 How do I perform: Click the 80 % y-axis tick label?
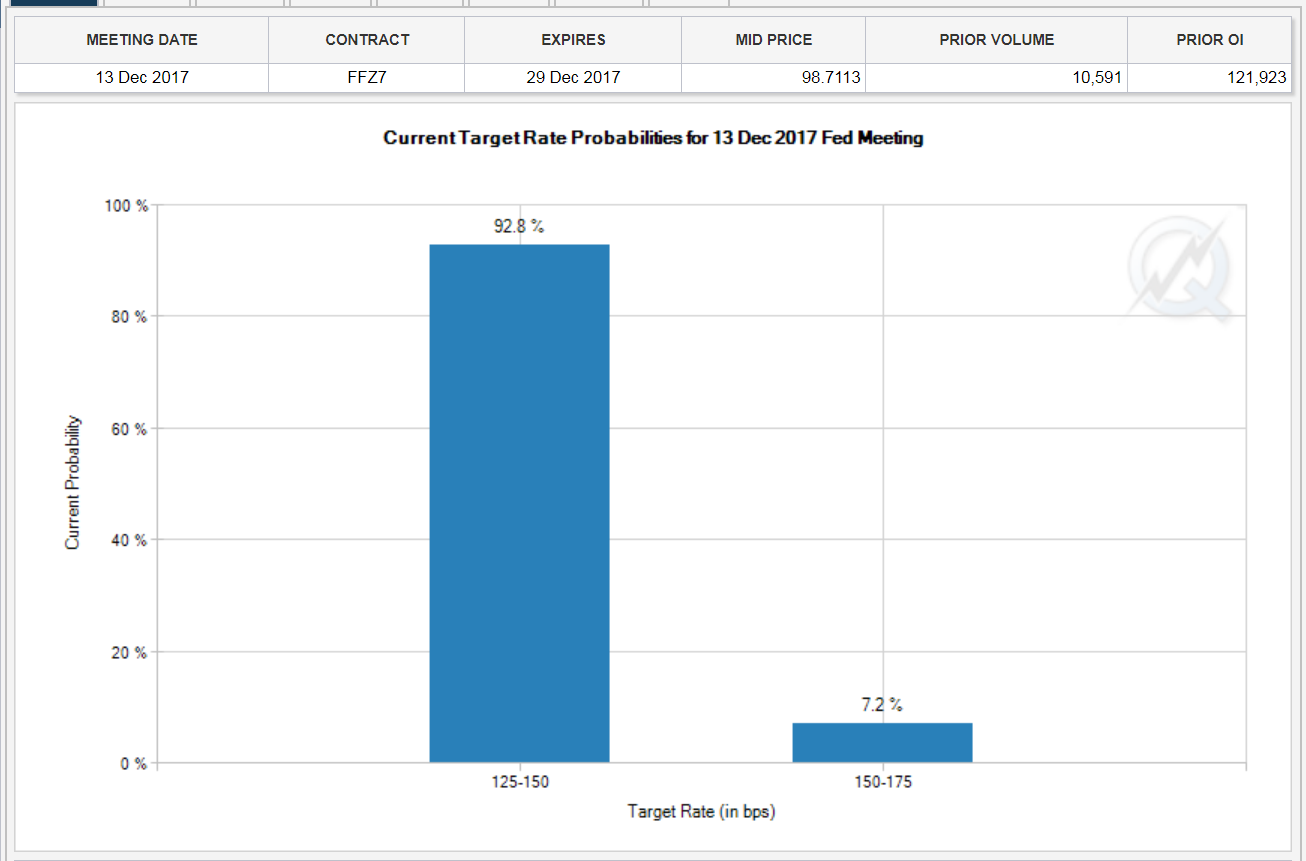click(x=129, y=317)
